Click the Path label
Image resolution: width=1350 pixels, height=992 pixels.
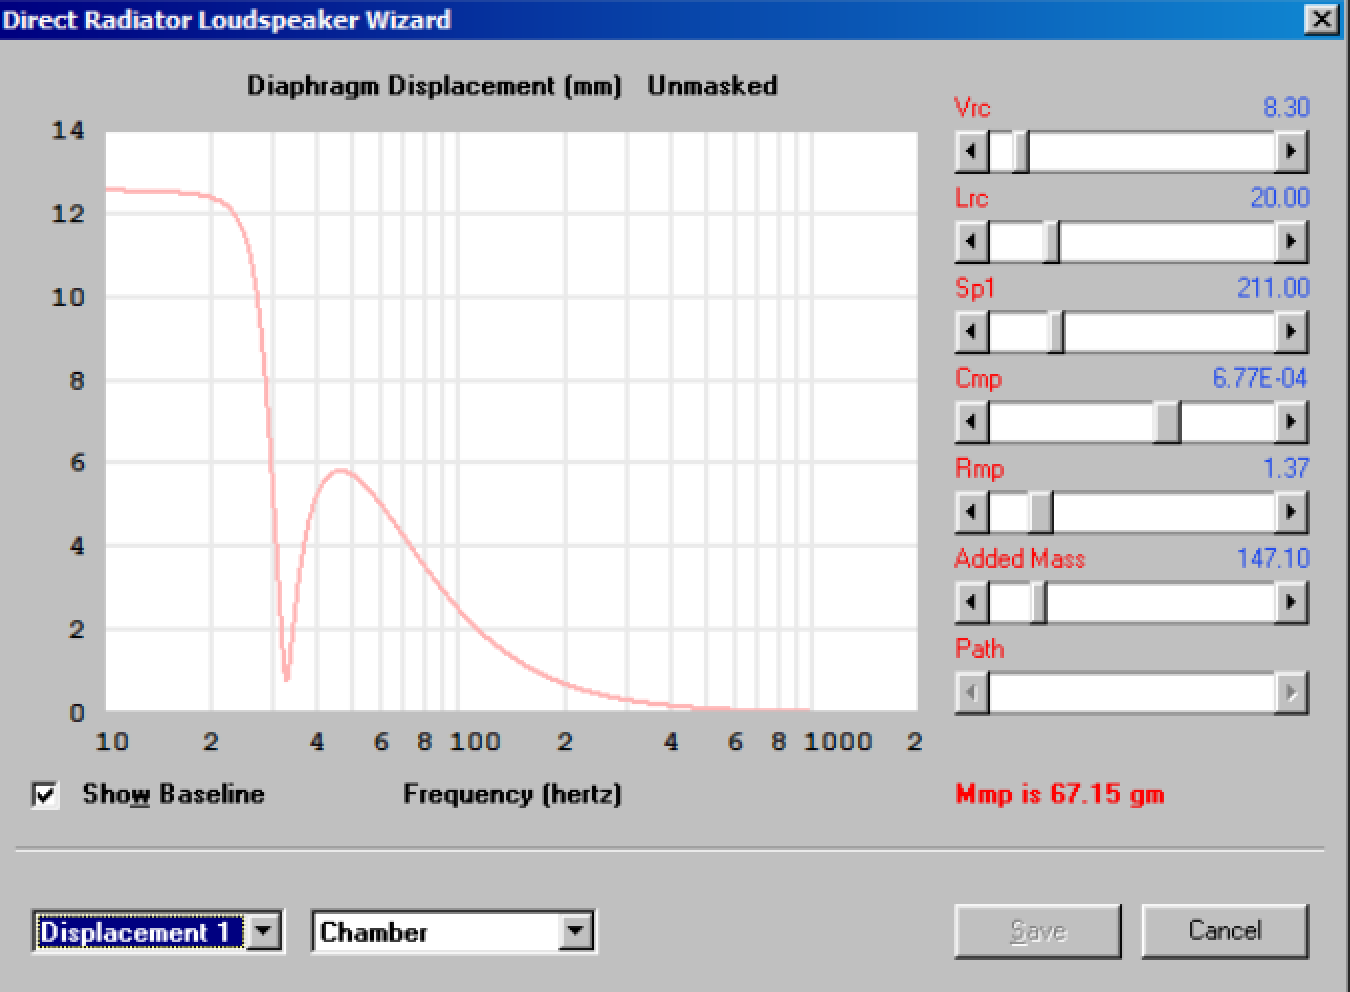[979, 648]
